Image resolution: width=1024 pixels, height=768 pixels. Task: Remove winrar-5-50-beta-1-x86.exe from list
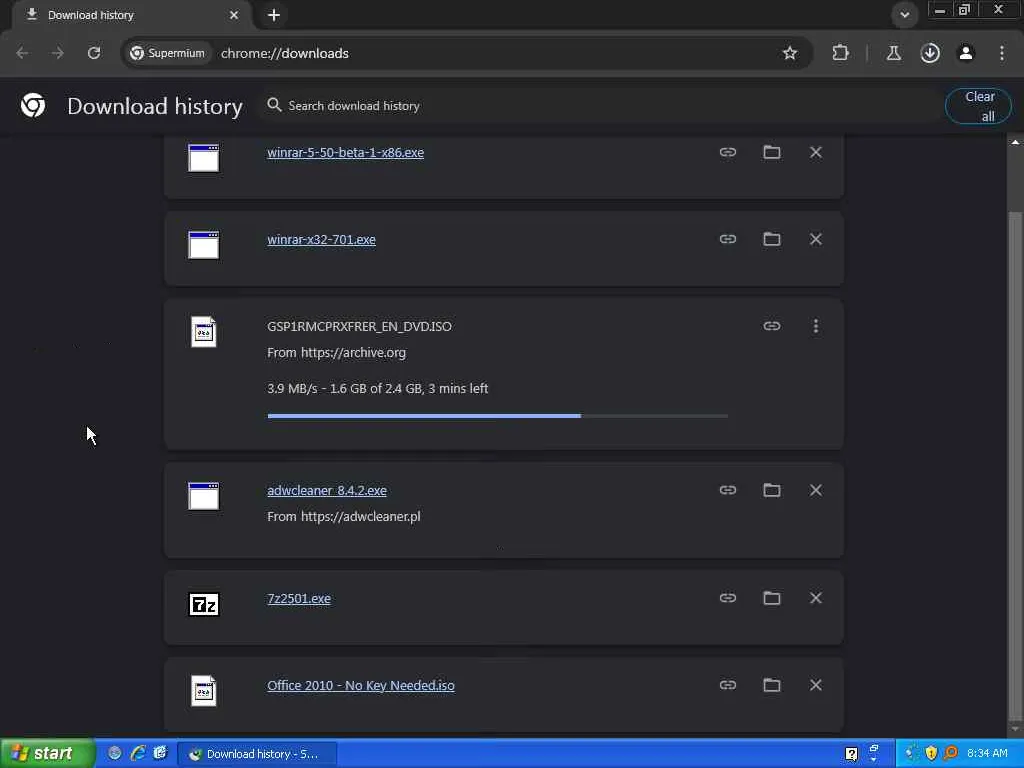click(x=816, y=152)
